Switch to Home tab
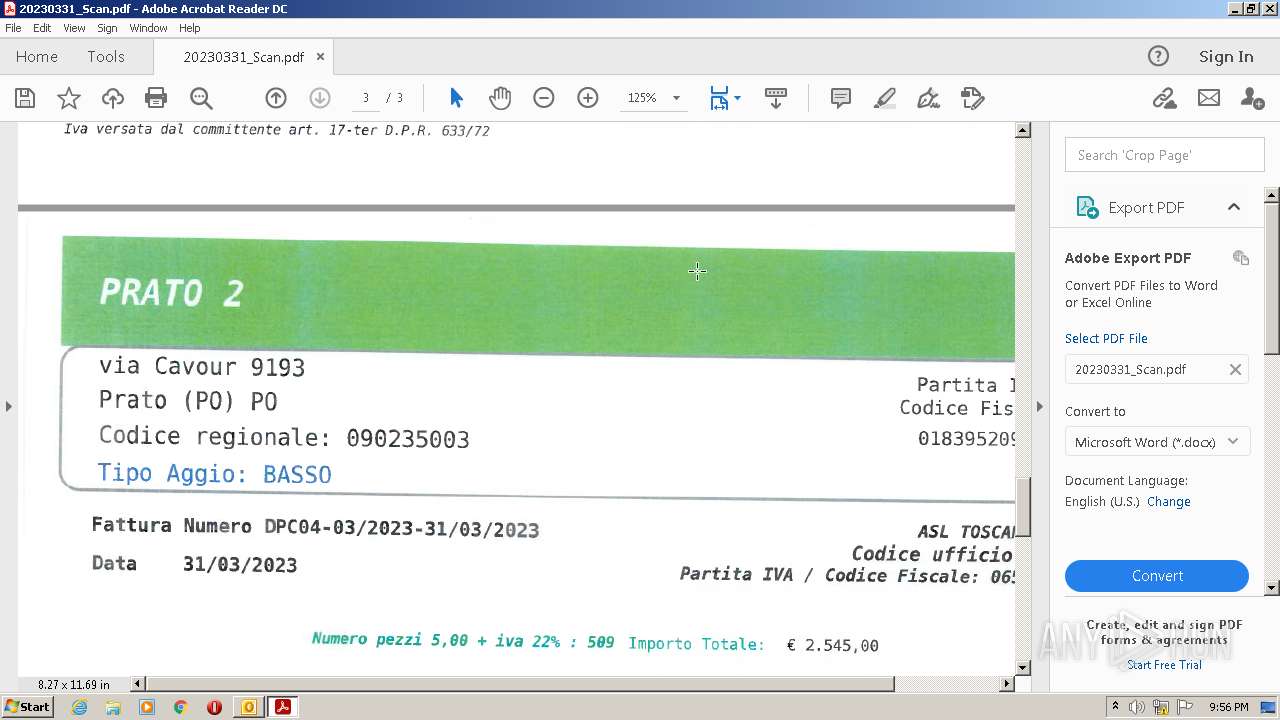The height and width of the screenshot is (720, 1280). coord(37,57)
